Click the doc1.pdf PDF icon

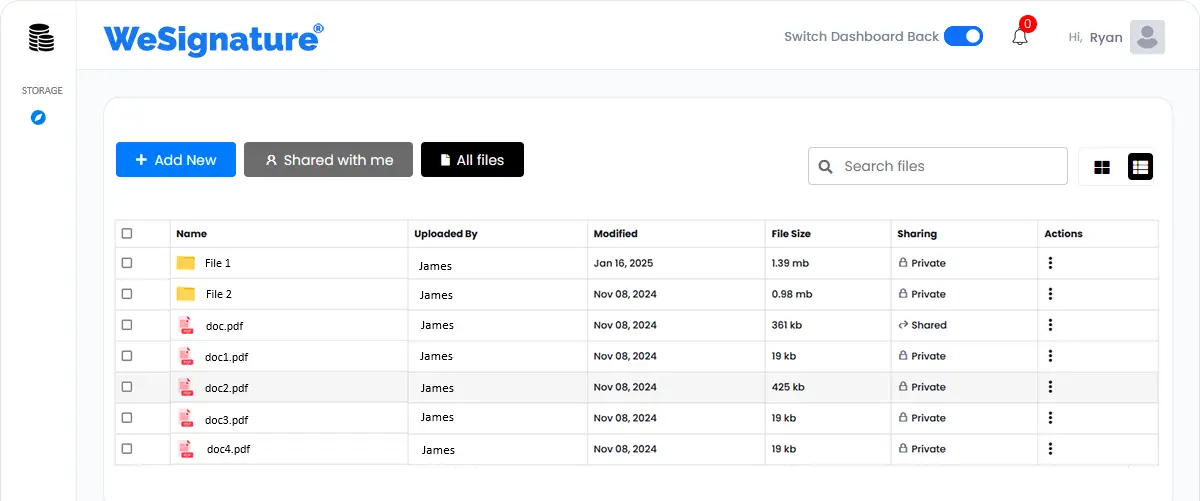[x=185, y=356]
